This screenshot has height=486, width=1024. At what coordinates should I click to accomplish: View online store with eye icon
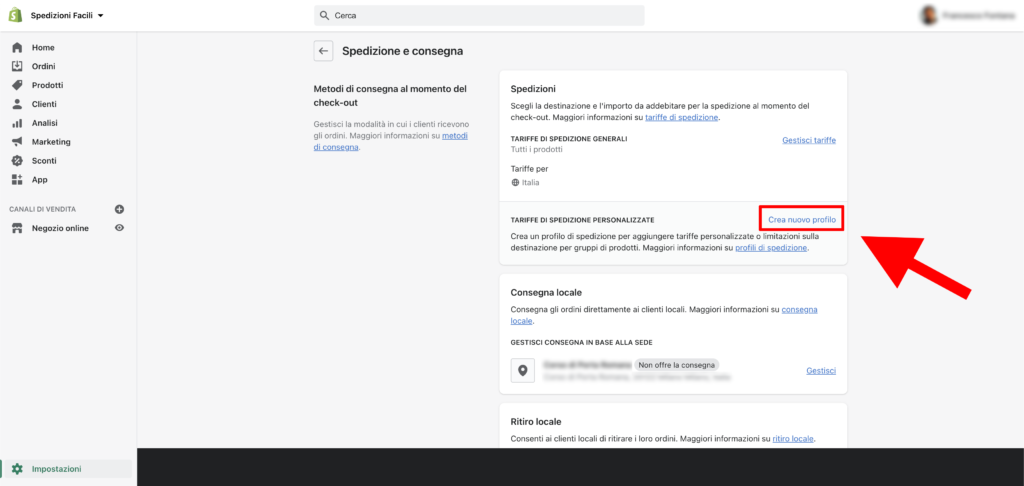coord(120,228)
